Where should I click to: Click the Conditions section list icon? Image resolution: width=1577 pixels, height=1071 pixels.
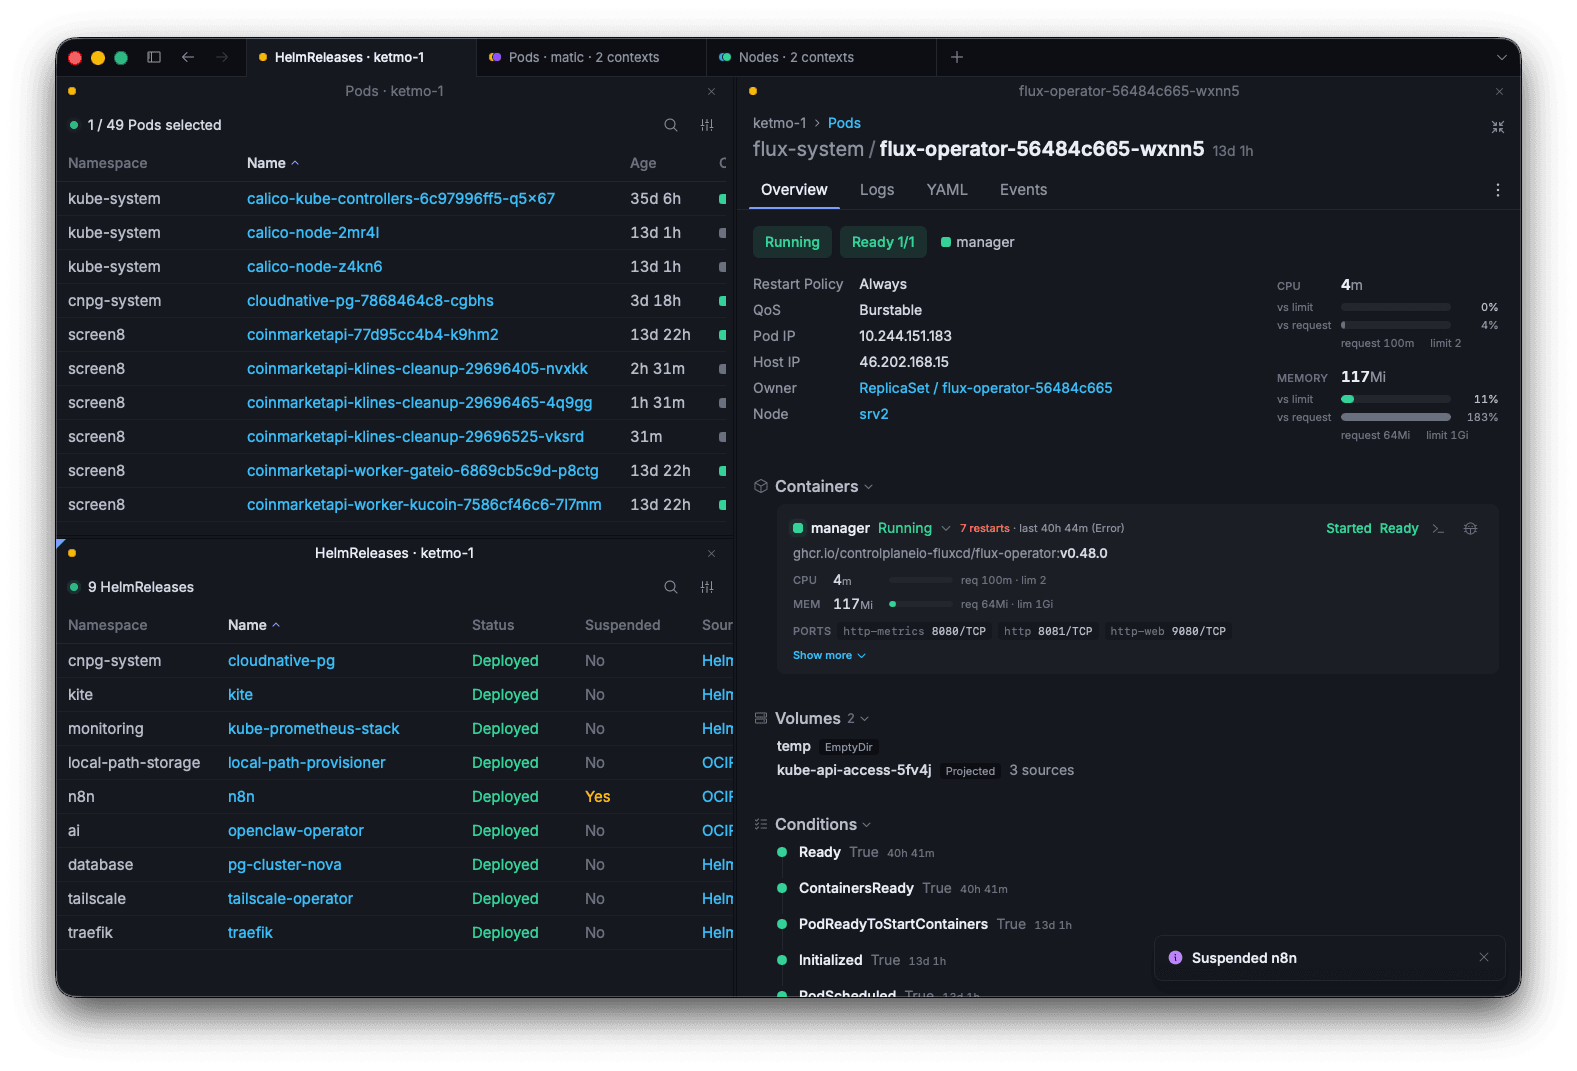pyautogui.click(x=761, y=824)
